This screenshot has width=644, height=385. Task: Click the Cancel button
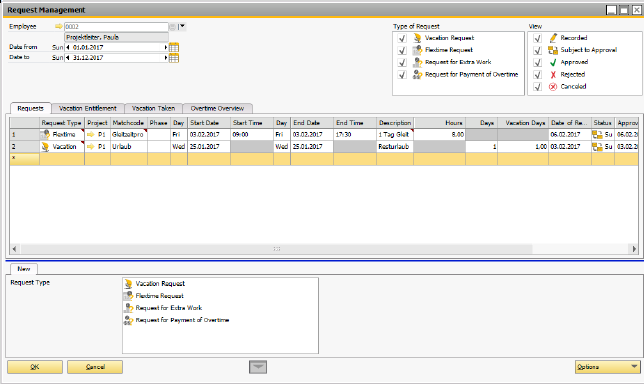(95, 367)
